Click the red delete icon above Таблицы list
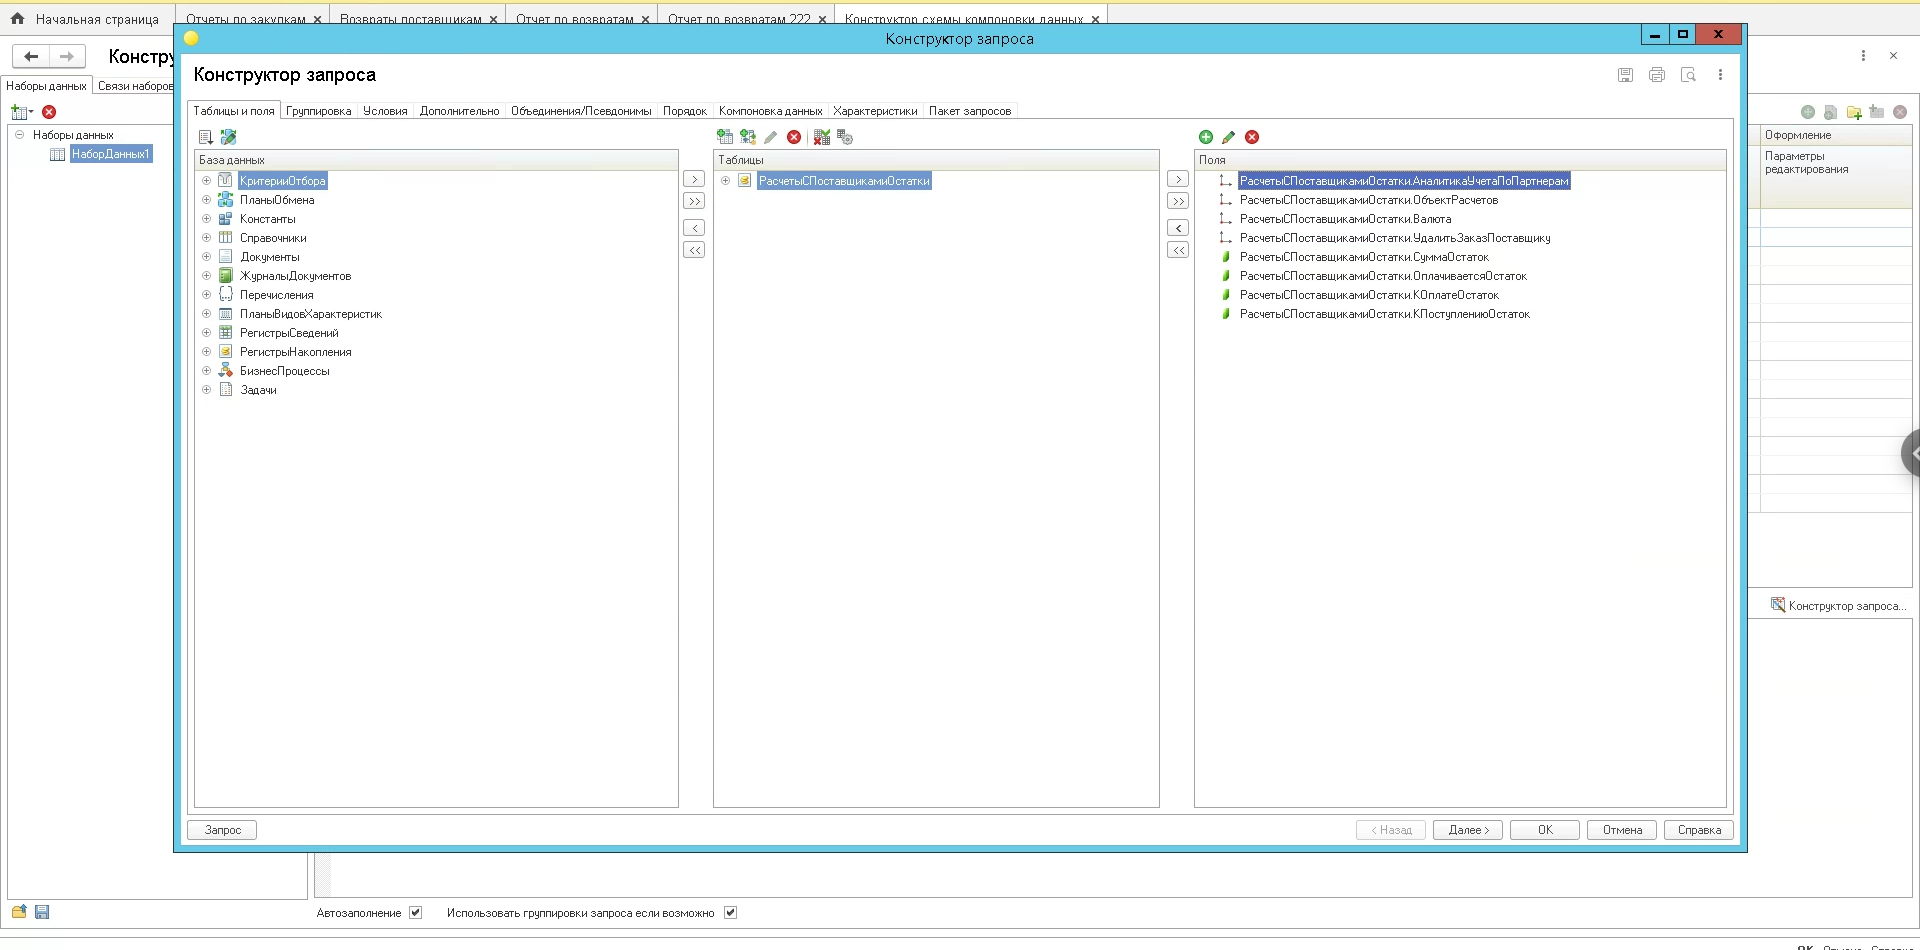 tap(794, 137)
